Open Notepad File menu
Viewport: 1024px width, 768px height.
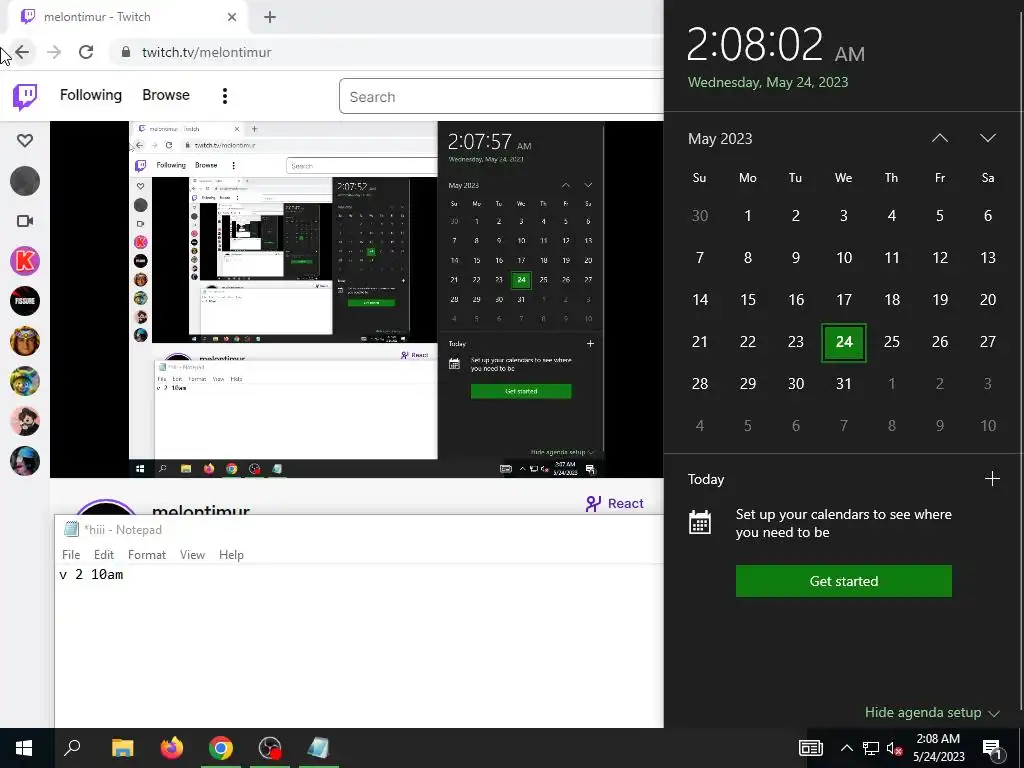pyautogui.click(x=71, y=554)
